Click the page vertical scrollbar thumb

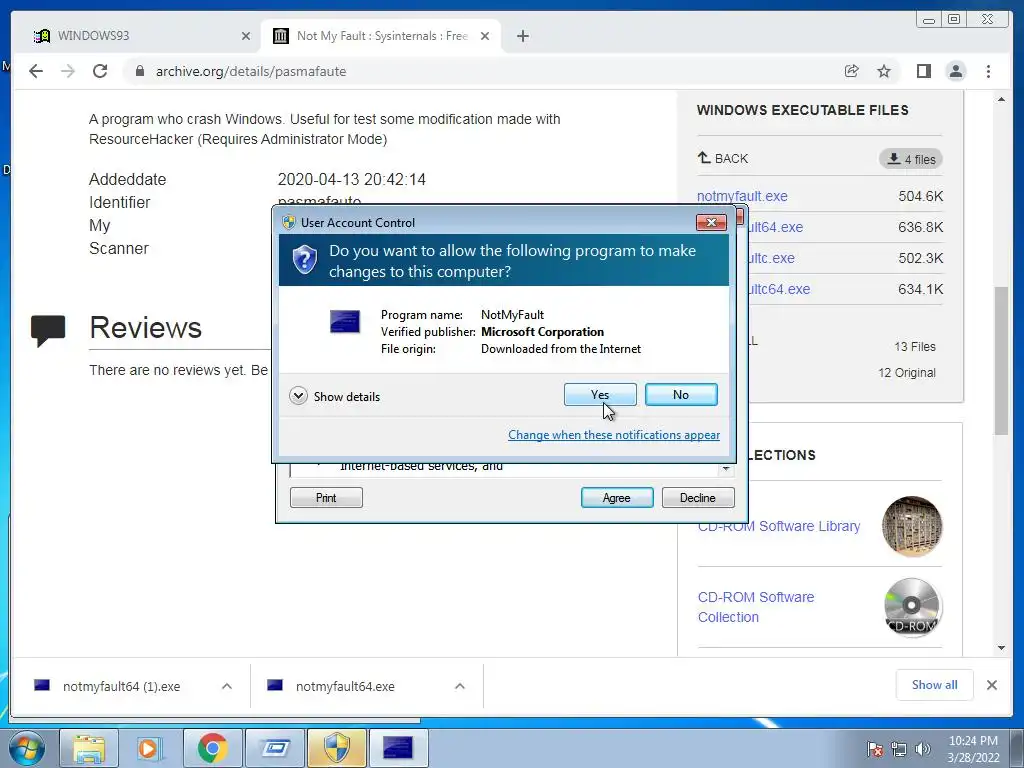click(1001, 360)
